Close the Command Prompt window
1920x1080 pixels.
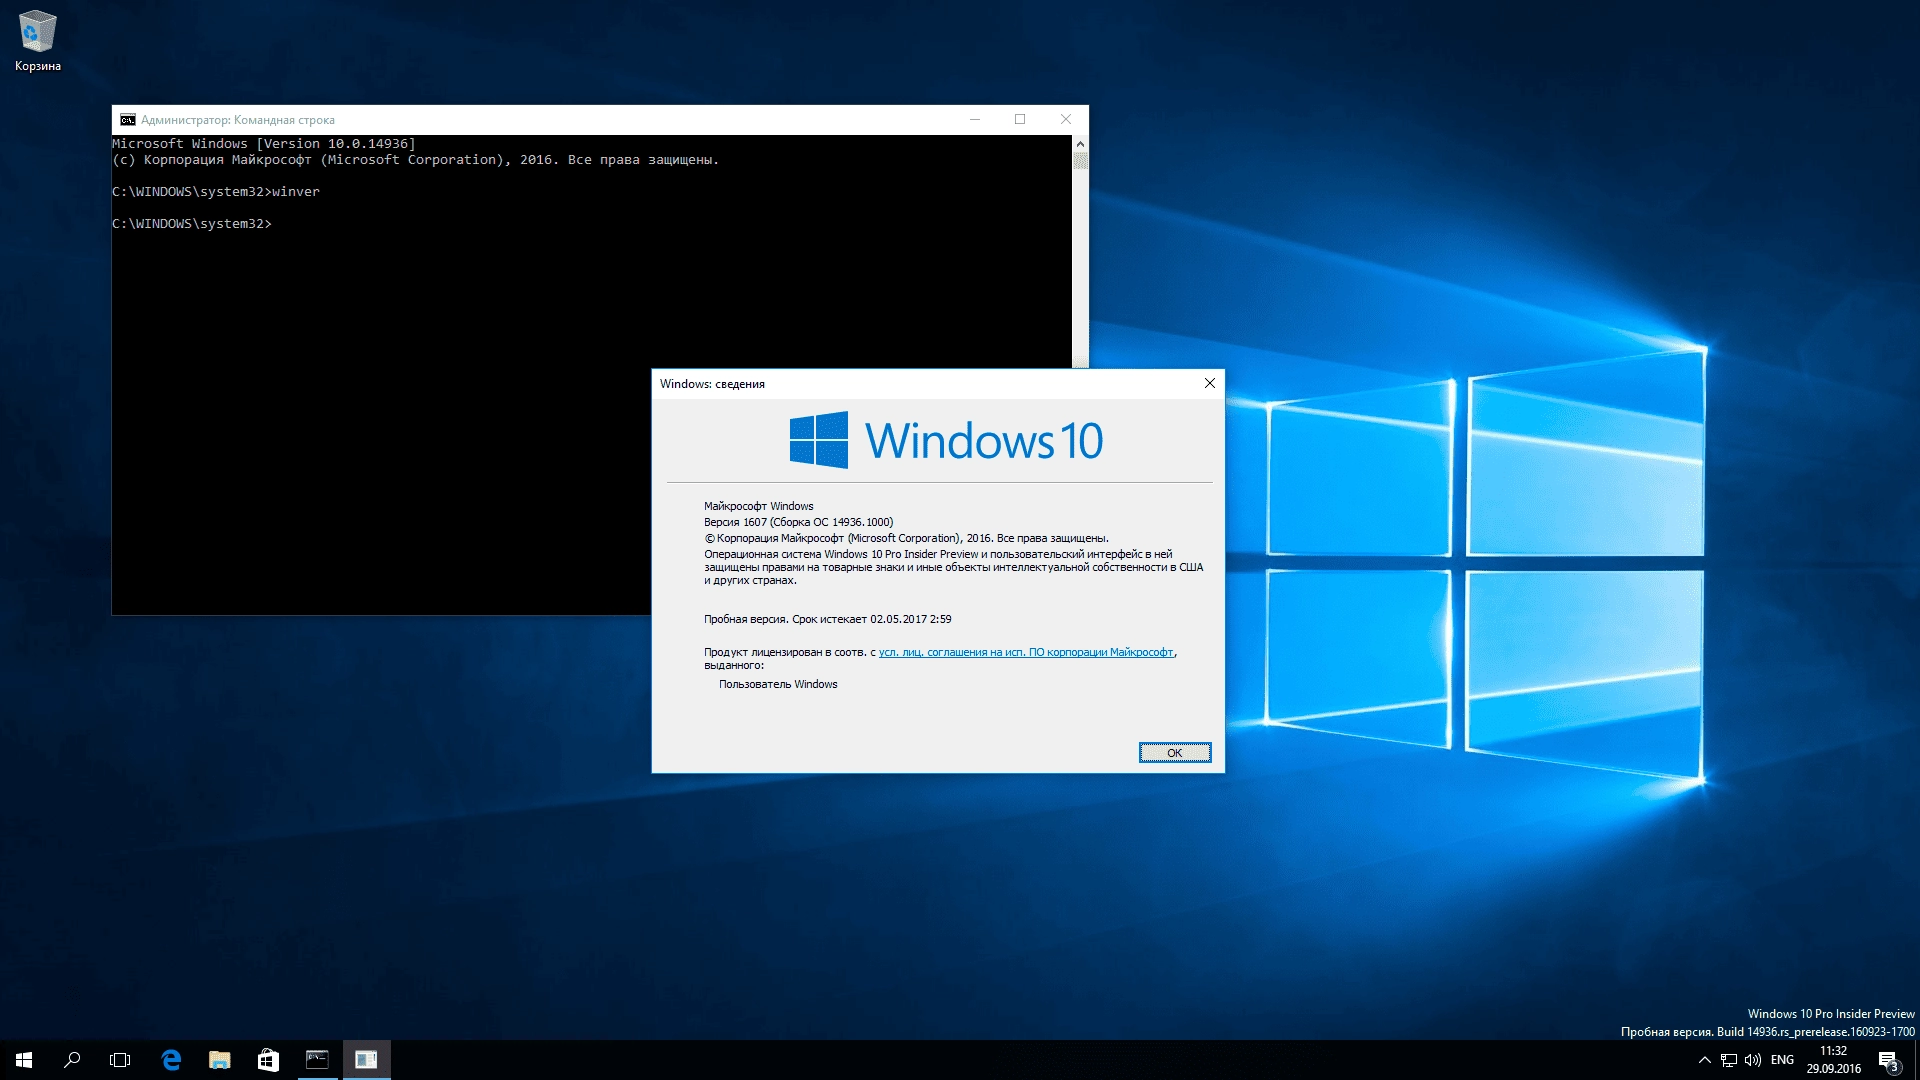(x=1066, y=120)
